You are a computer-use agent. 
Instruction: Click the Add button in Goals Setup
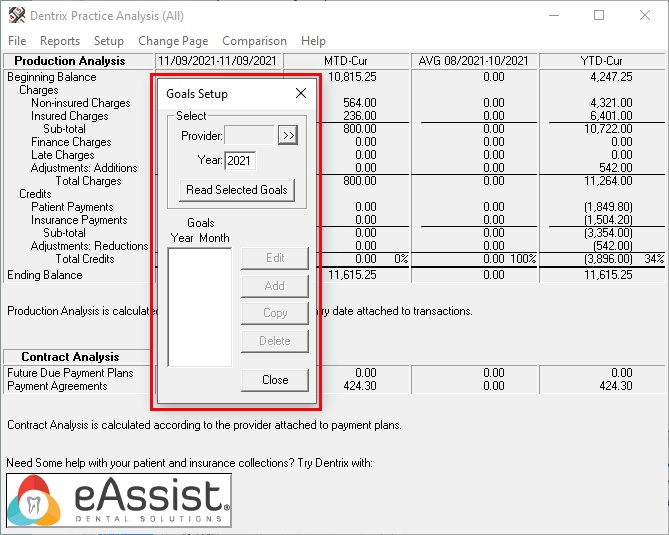(275, 286)
